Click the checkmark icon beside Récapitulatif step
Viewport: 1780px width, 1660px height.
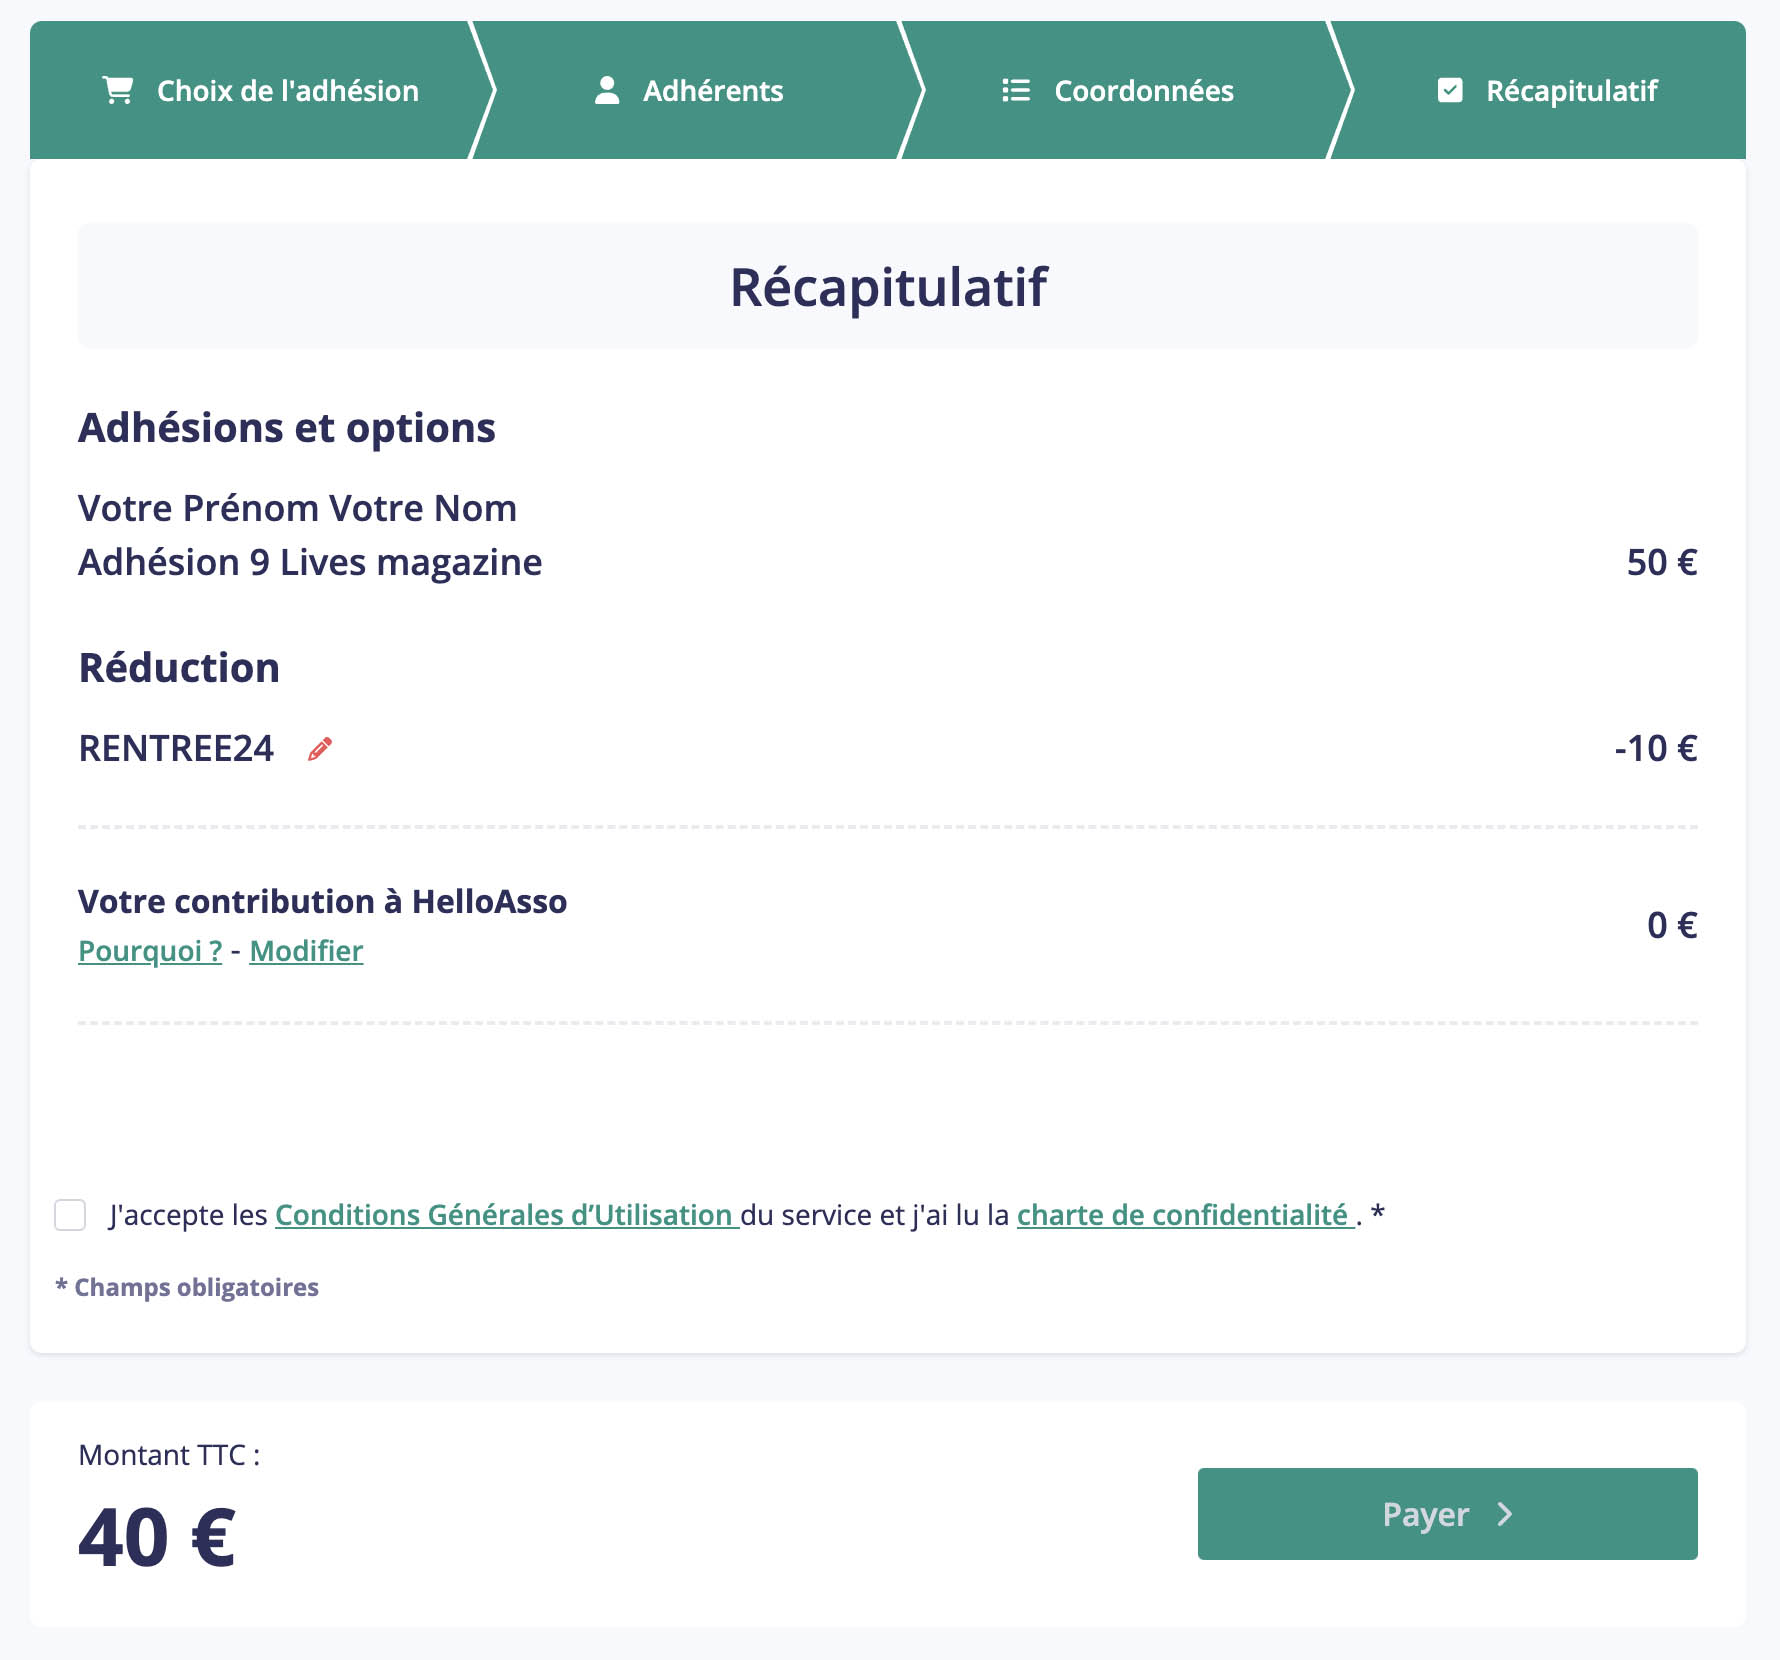pyautogui.click(x=1450, y=90)
